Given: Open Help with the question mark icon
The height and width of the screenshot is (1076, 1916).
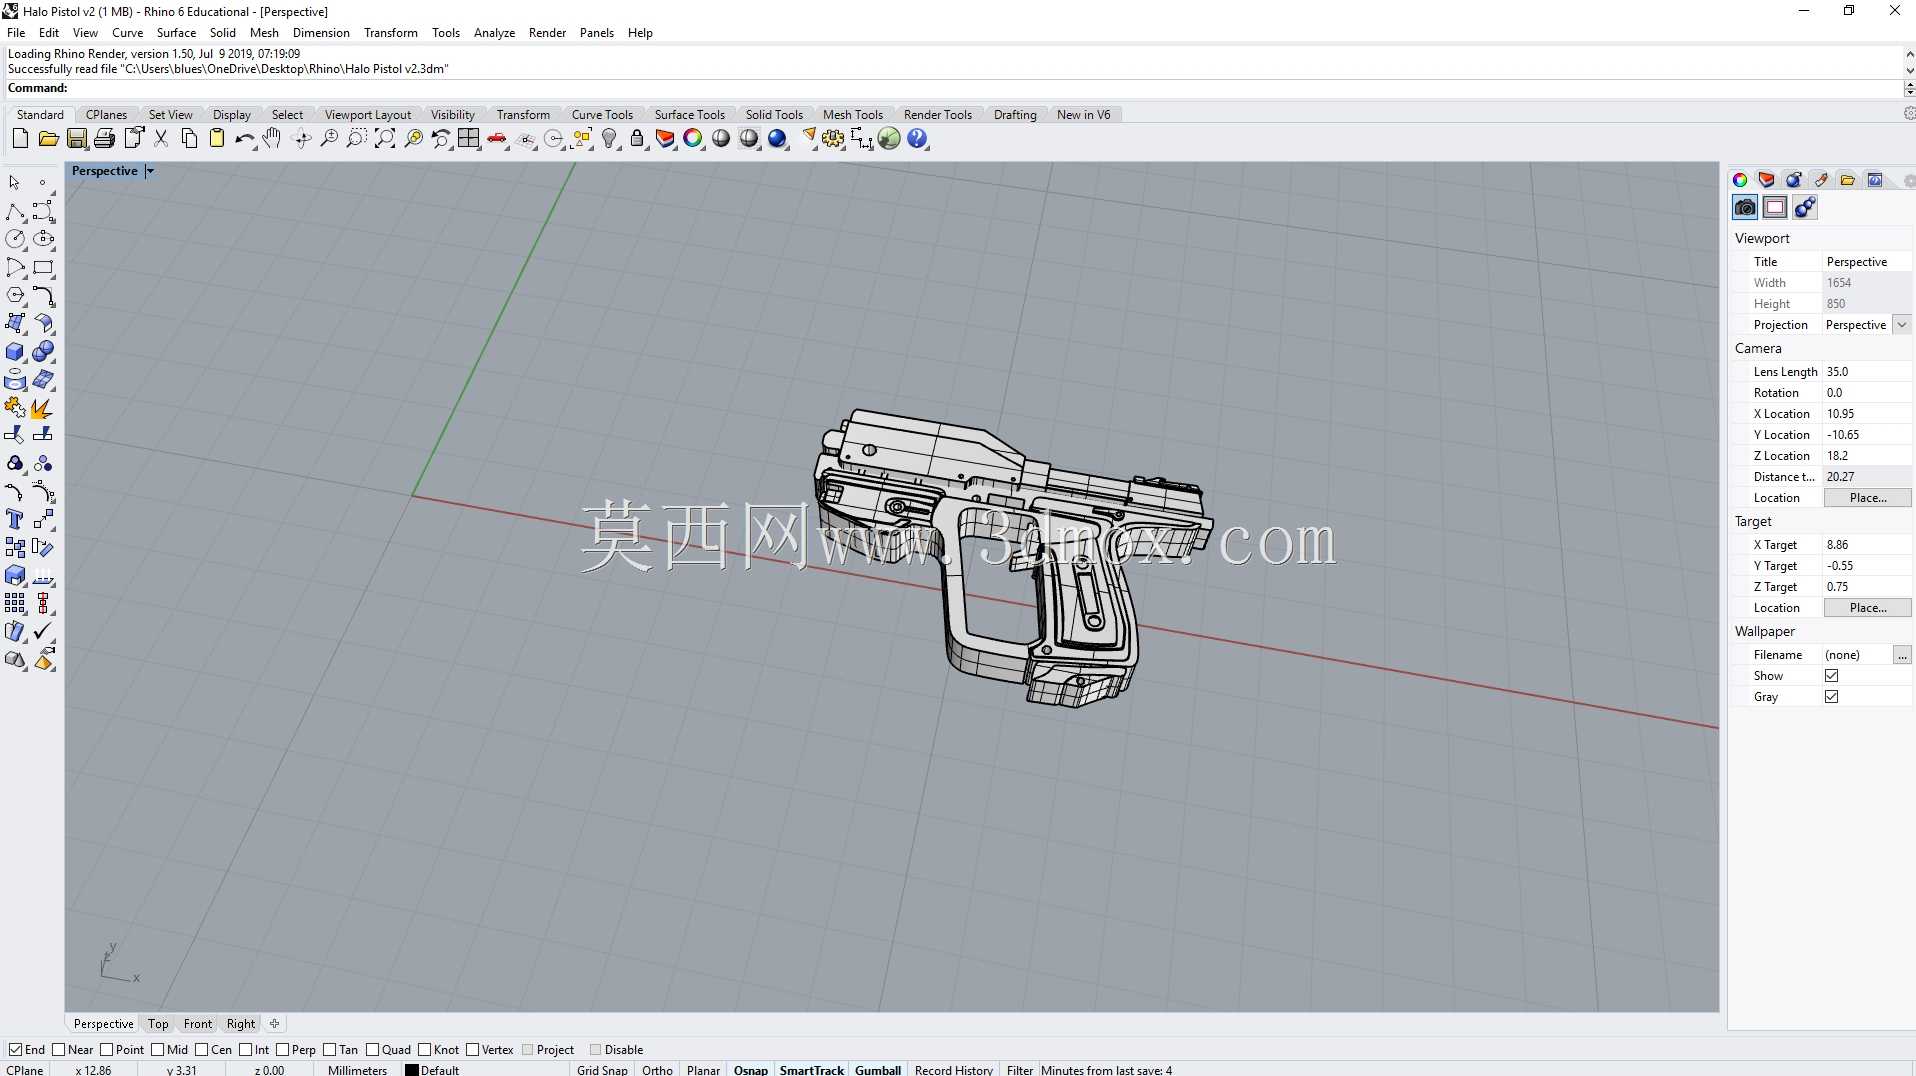Looking at the screenshot, I should (917, 139).
